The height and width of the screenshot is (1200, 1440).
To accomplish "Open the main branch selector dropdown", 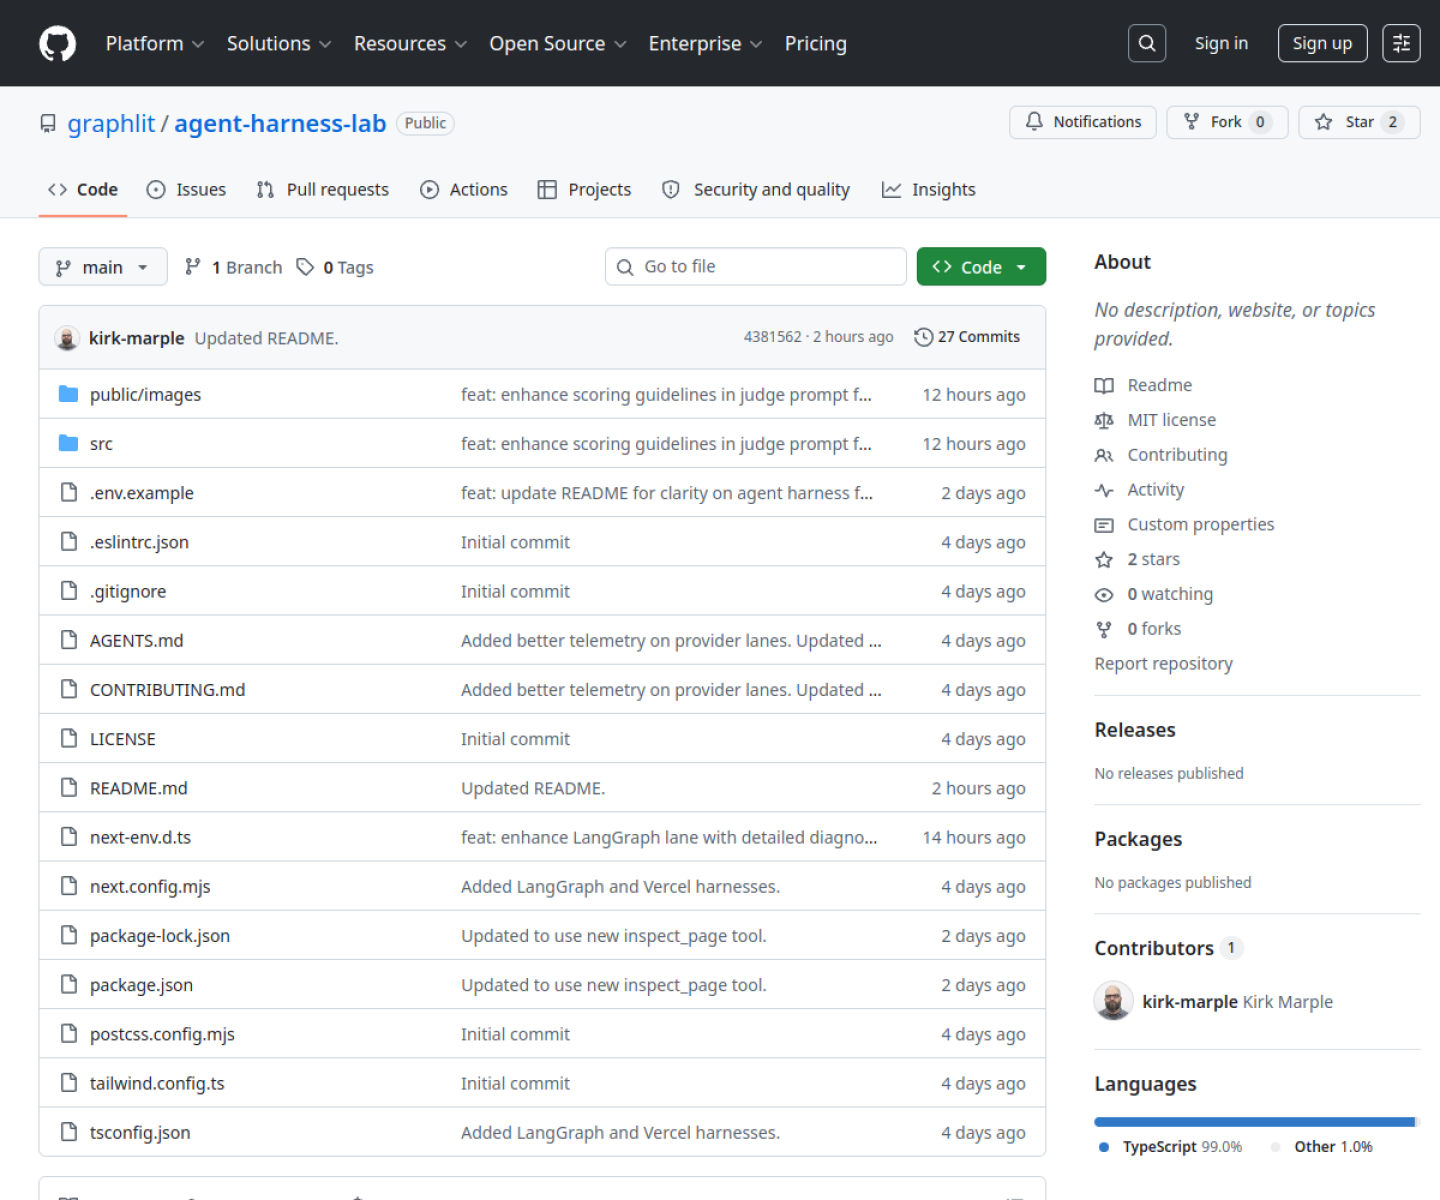I will (x=103, y=267).
